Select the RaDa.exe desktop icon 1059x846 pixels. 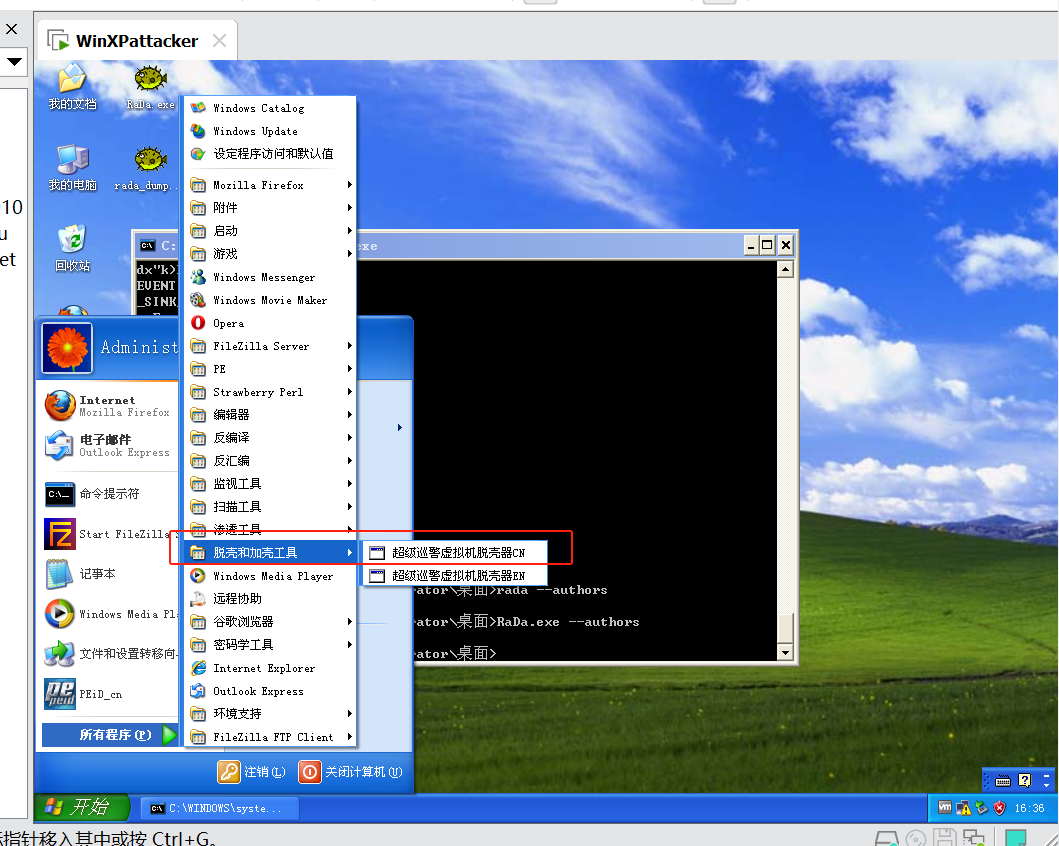tap(150, 86)
